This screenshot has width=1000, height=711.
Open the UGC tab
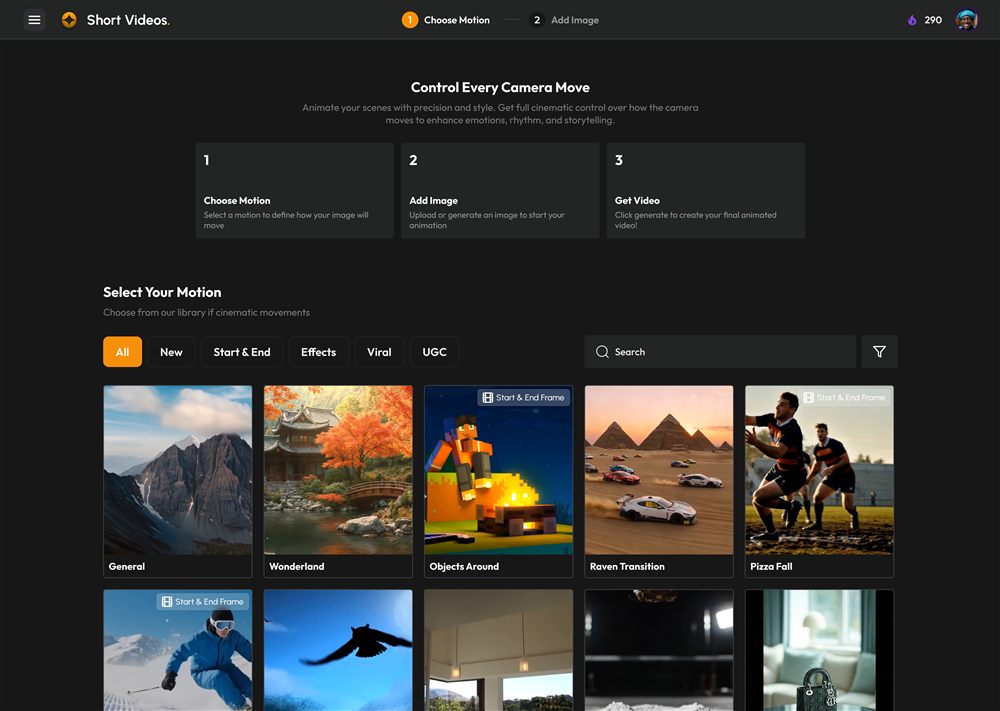pyautogui.click(x=434, y=351)
